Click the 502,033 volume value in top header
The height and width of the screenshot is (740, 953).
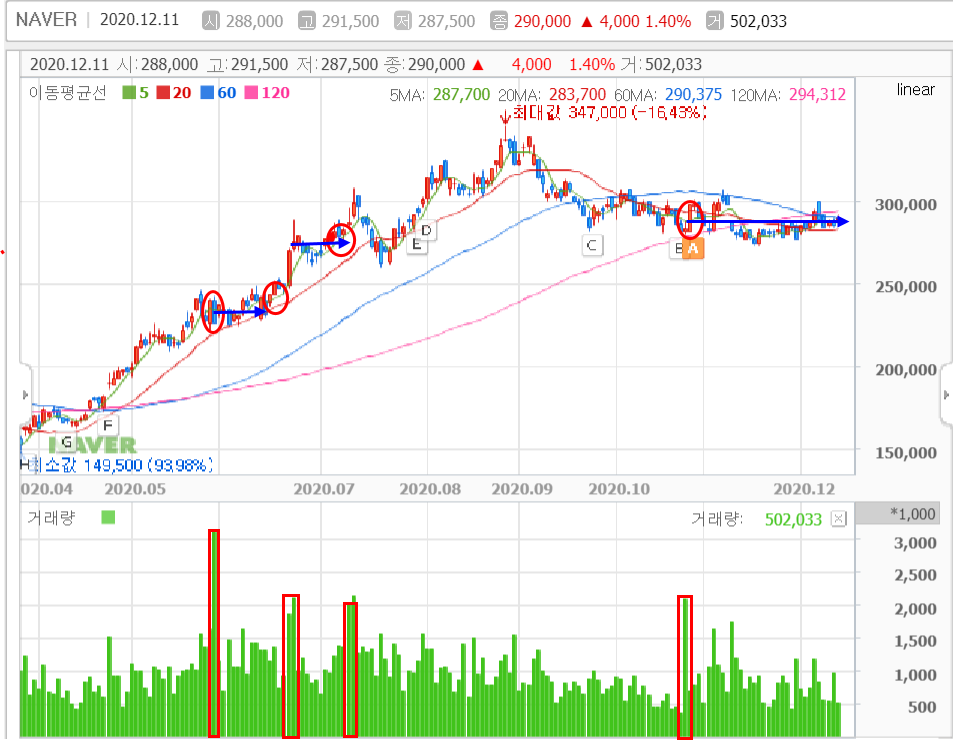758,21
